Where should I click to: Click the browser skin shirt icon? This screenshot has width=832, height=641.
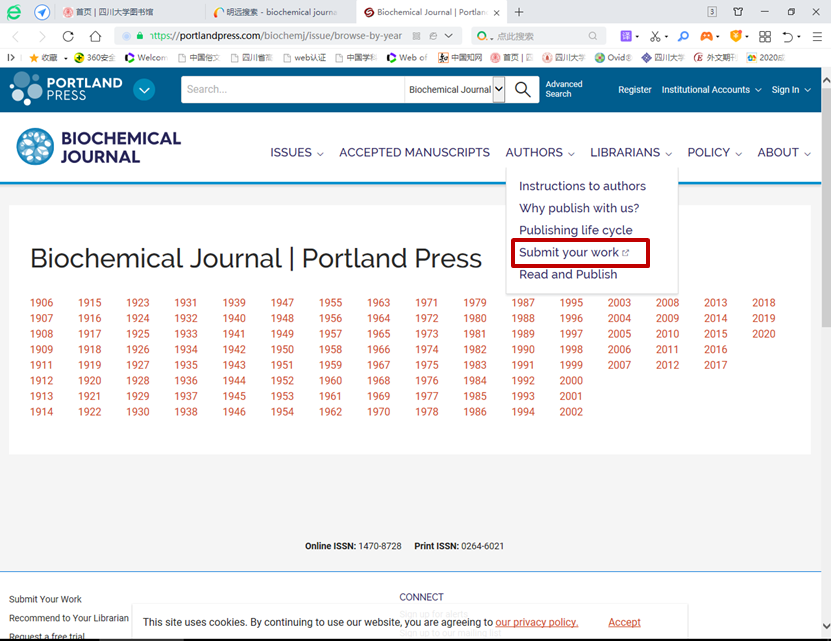point(738,12)
